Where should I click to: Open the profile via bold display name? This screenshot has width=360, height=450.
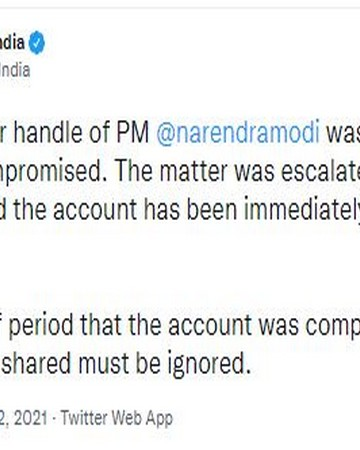12,43
